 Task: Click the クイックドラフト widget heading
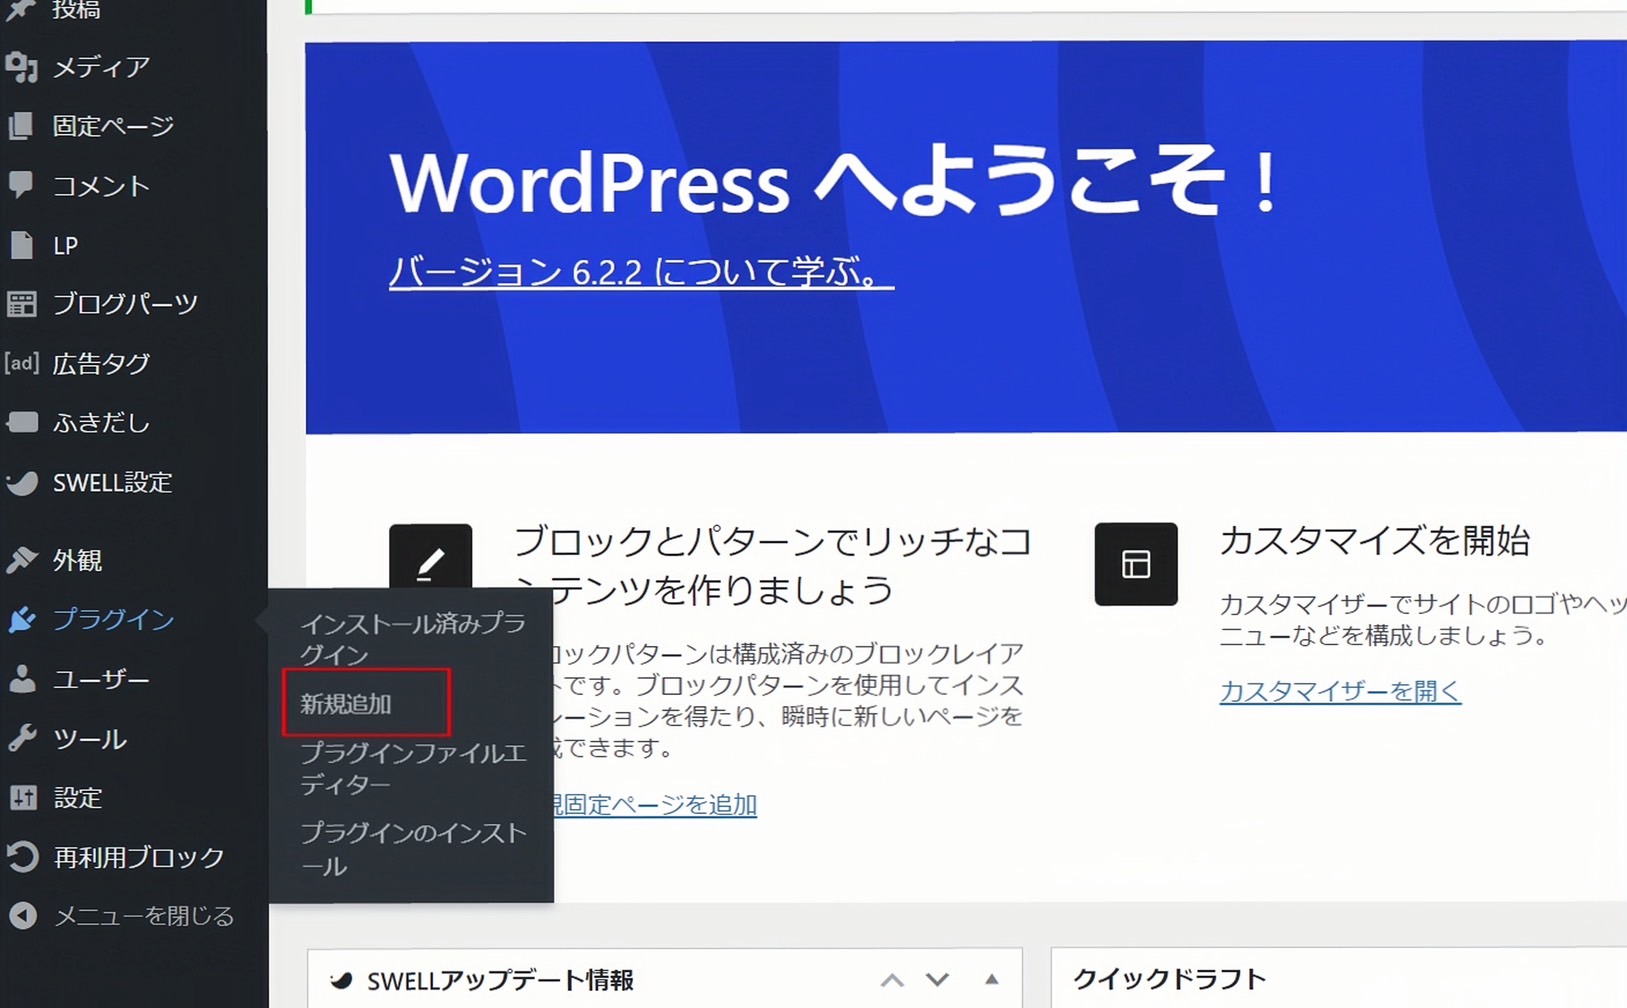(x=1169, y=979)
